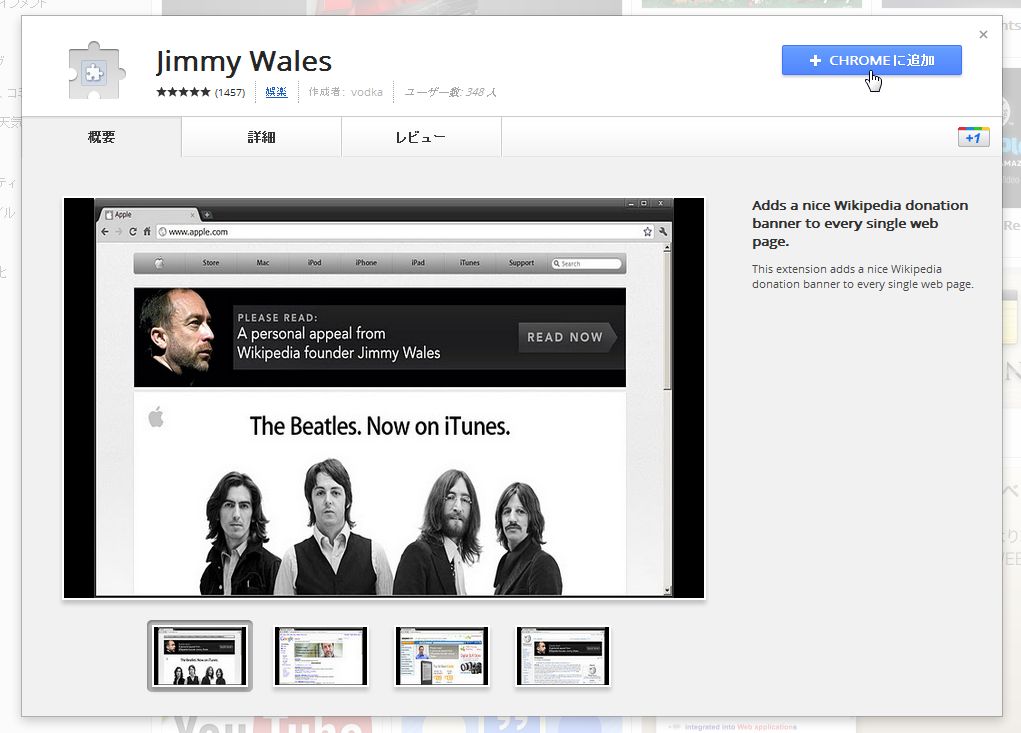Click the 'This extension adds a nice' paragraph
The height and width of the screenshot is (733, 1021).
pos(862,277)
